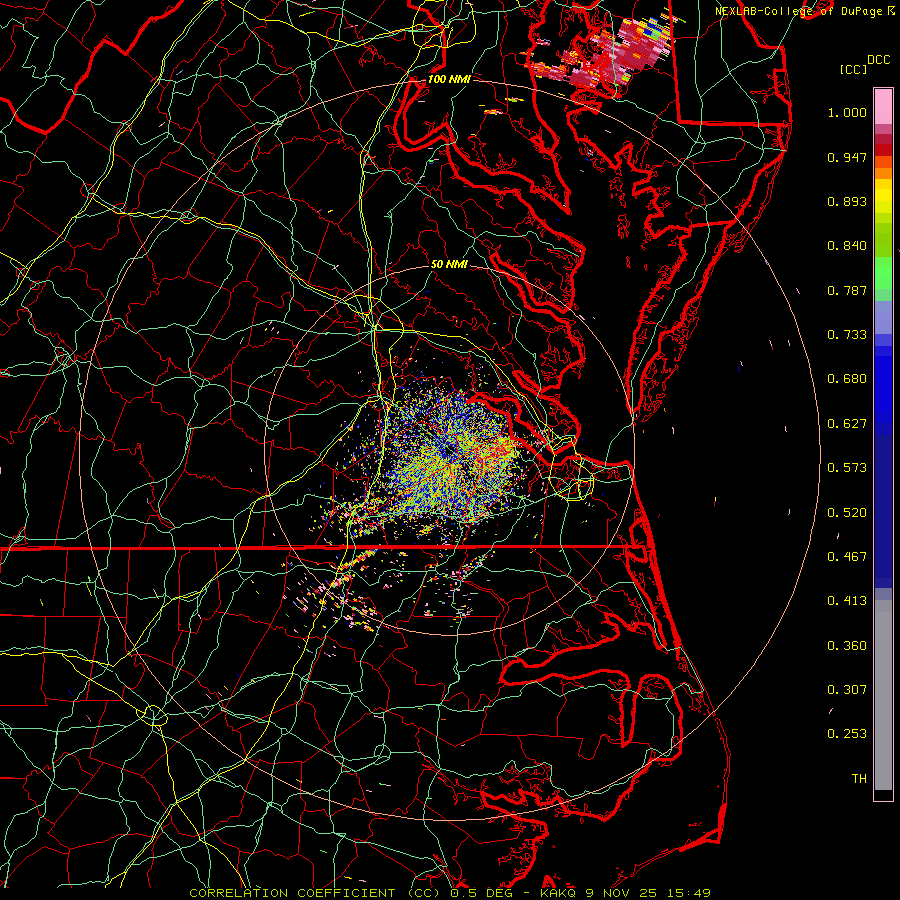900x900 pixels.
Task: Select the 0.467 legend value
Action: click(x=847, y=557)
